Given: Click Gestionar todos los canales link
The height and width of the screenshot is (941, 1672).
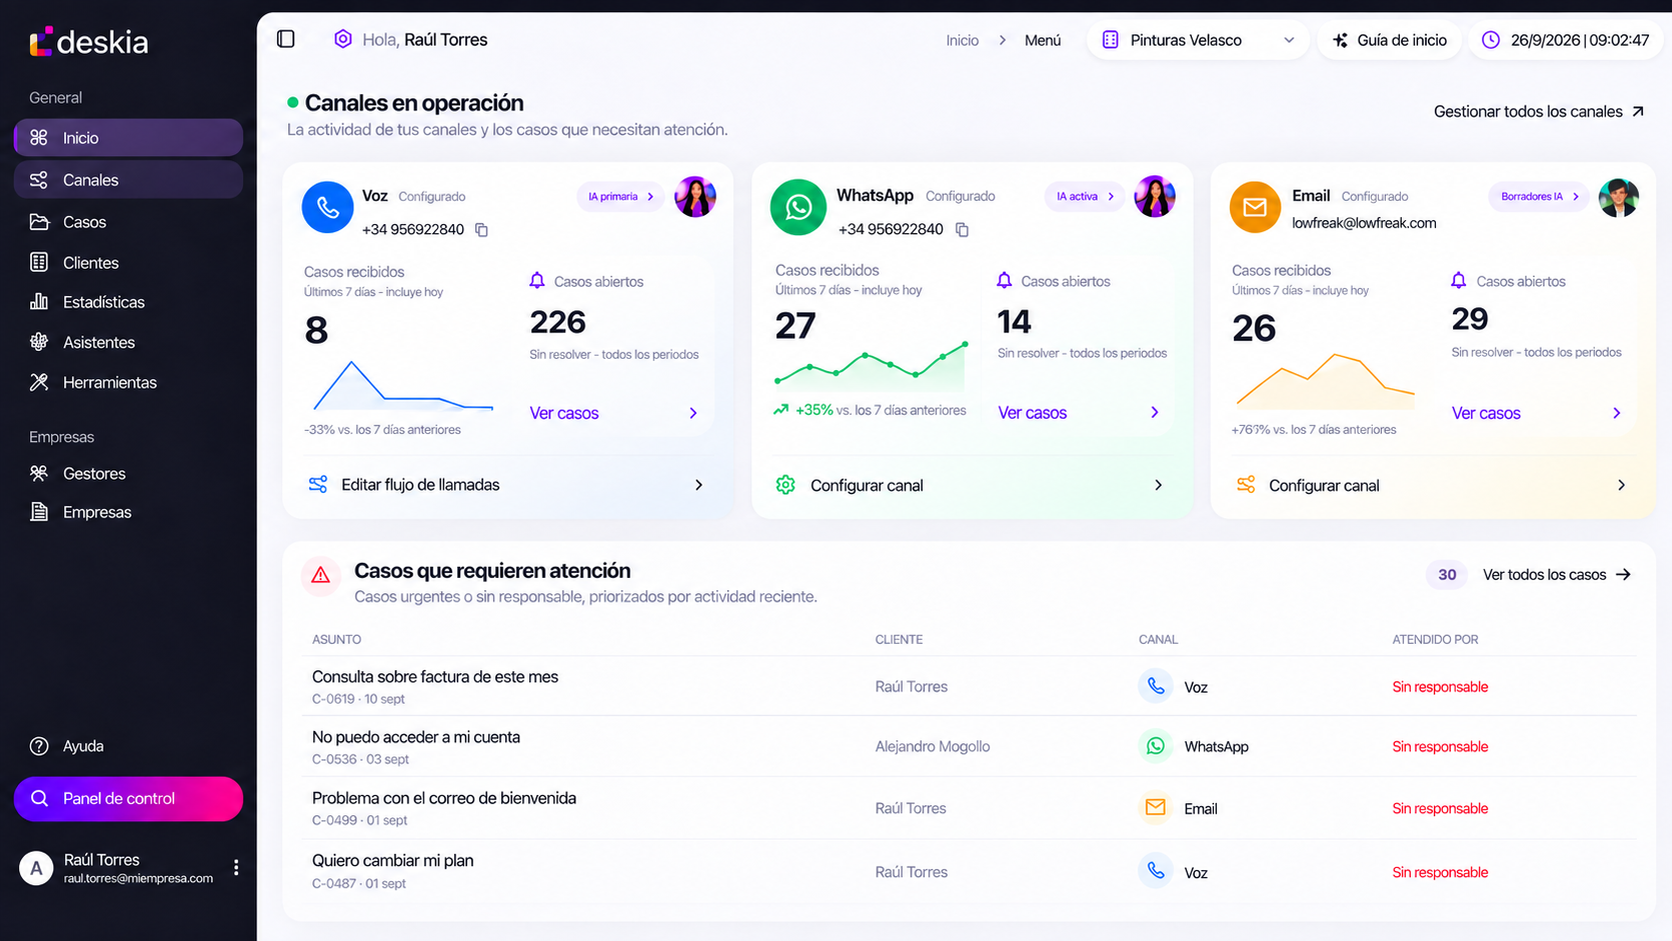Looking at the screenshot, I should pyautogui.click(x=1538, y=112).
